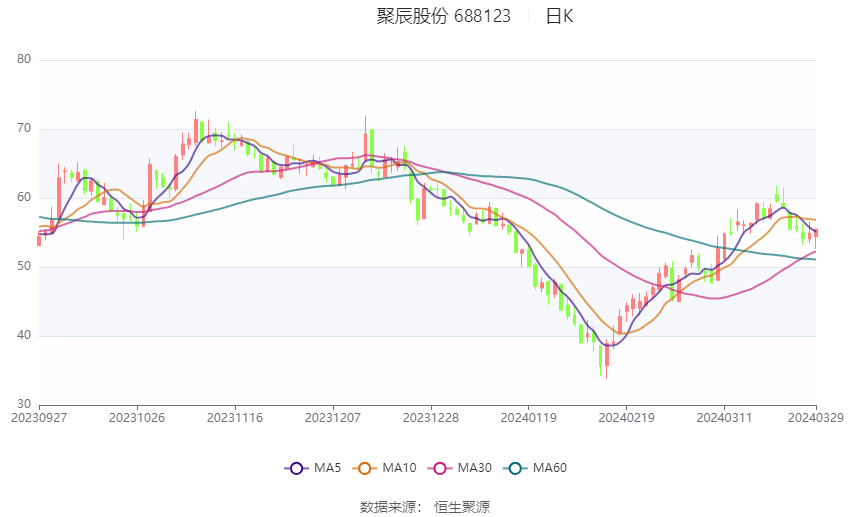Click the 20231228 date axis label
Screen dimensions: 850x517
point(430,417)
